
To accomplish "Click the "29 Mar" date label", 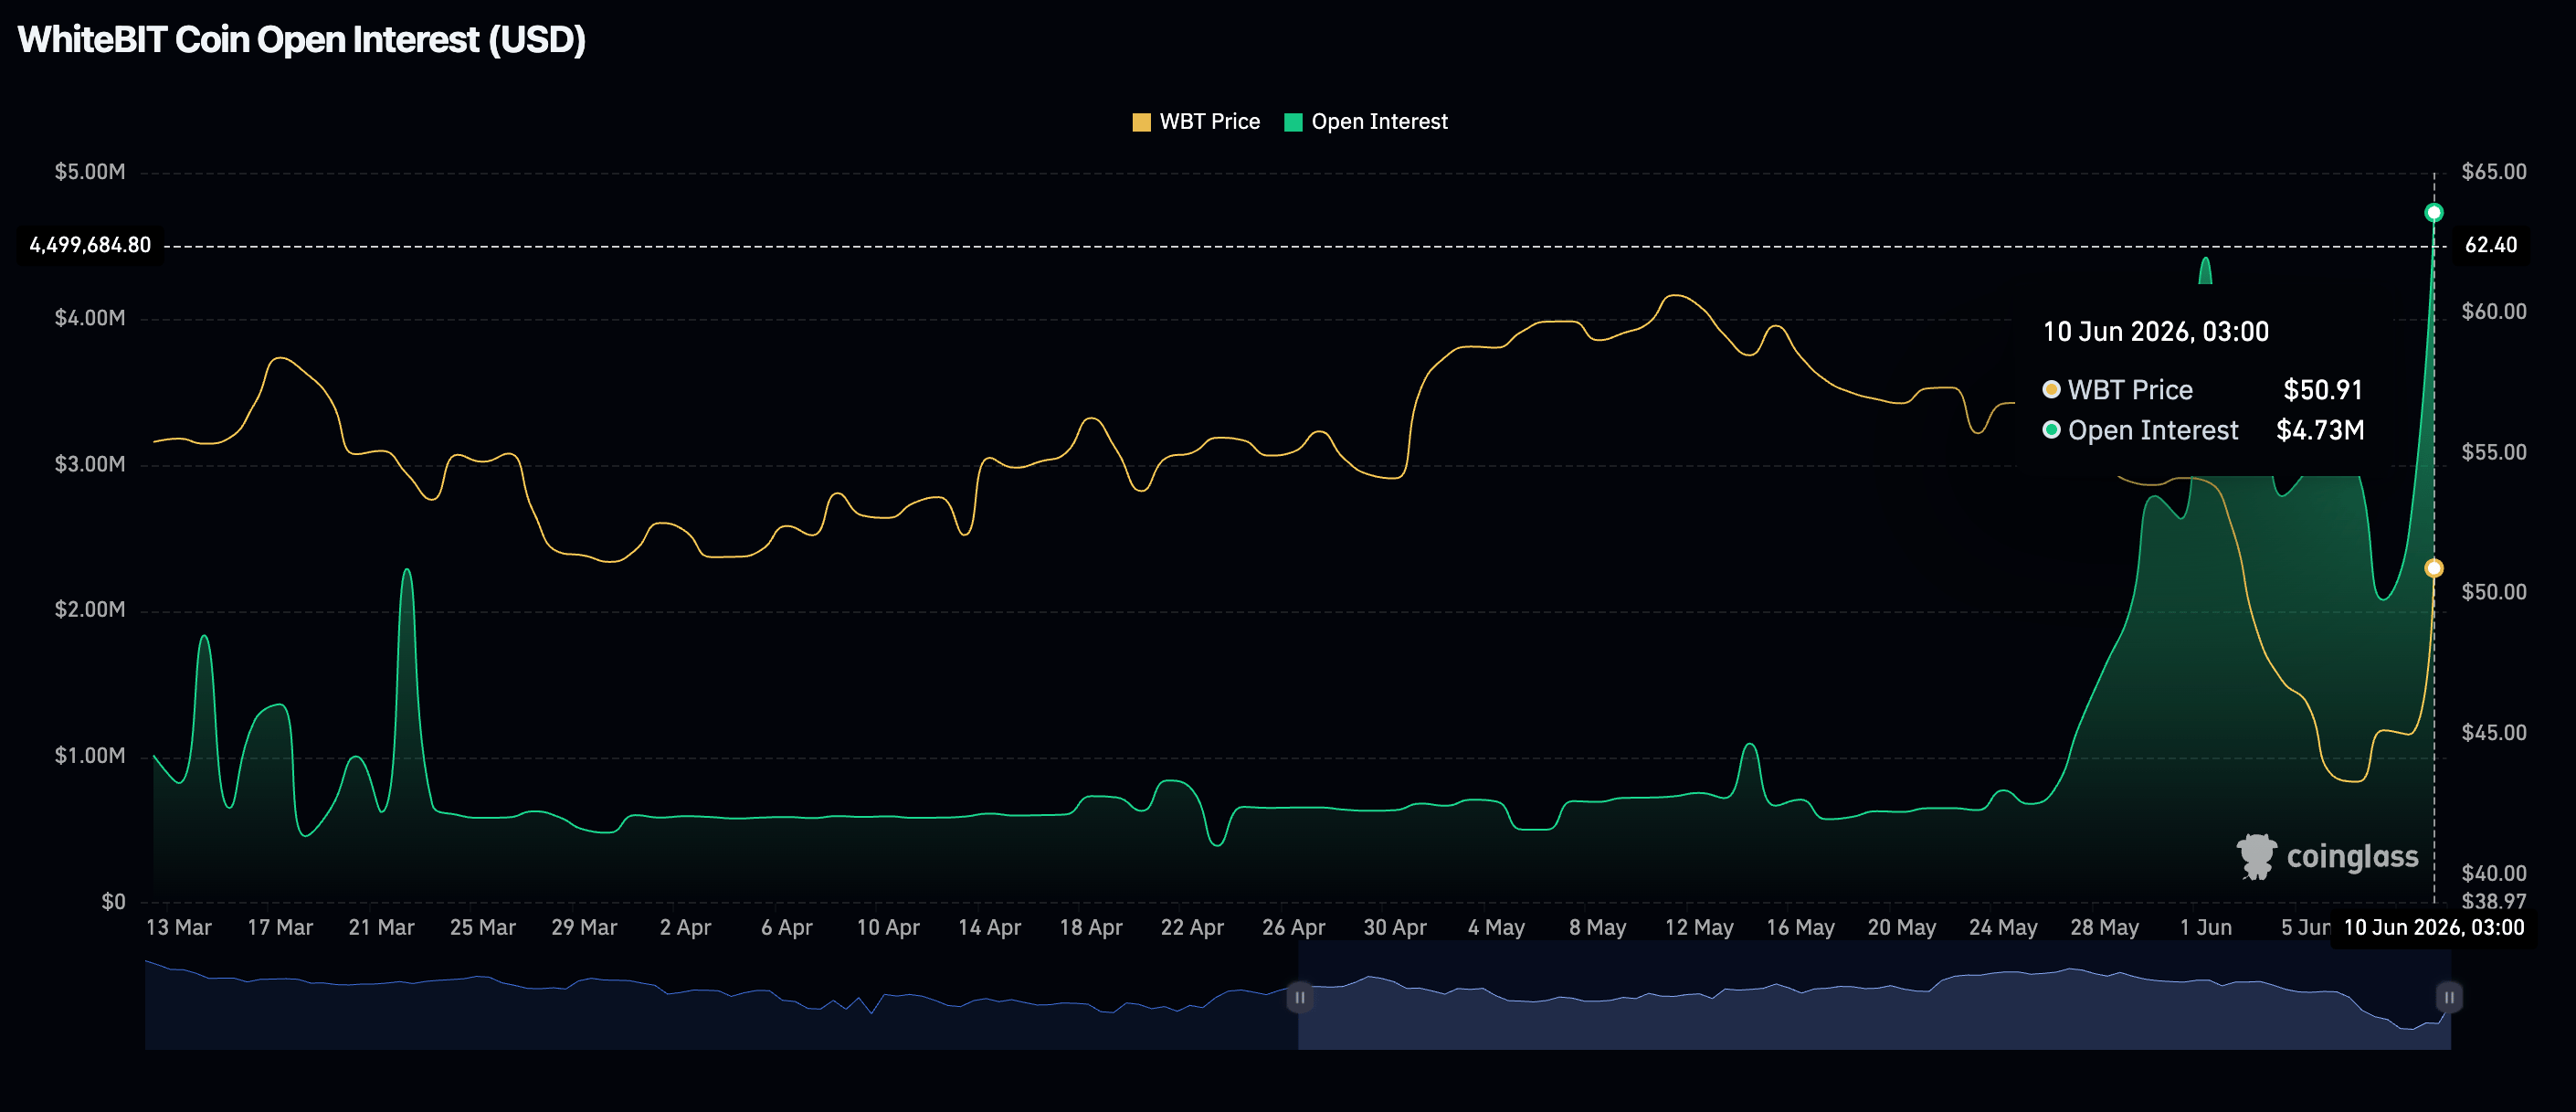I will (x=584, y=928).
